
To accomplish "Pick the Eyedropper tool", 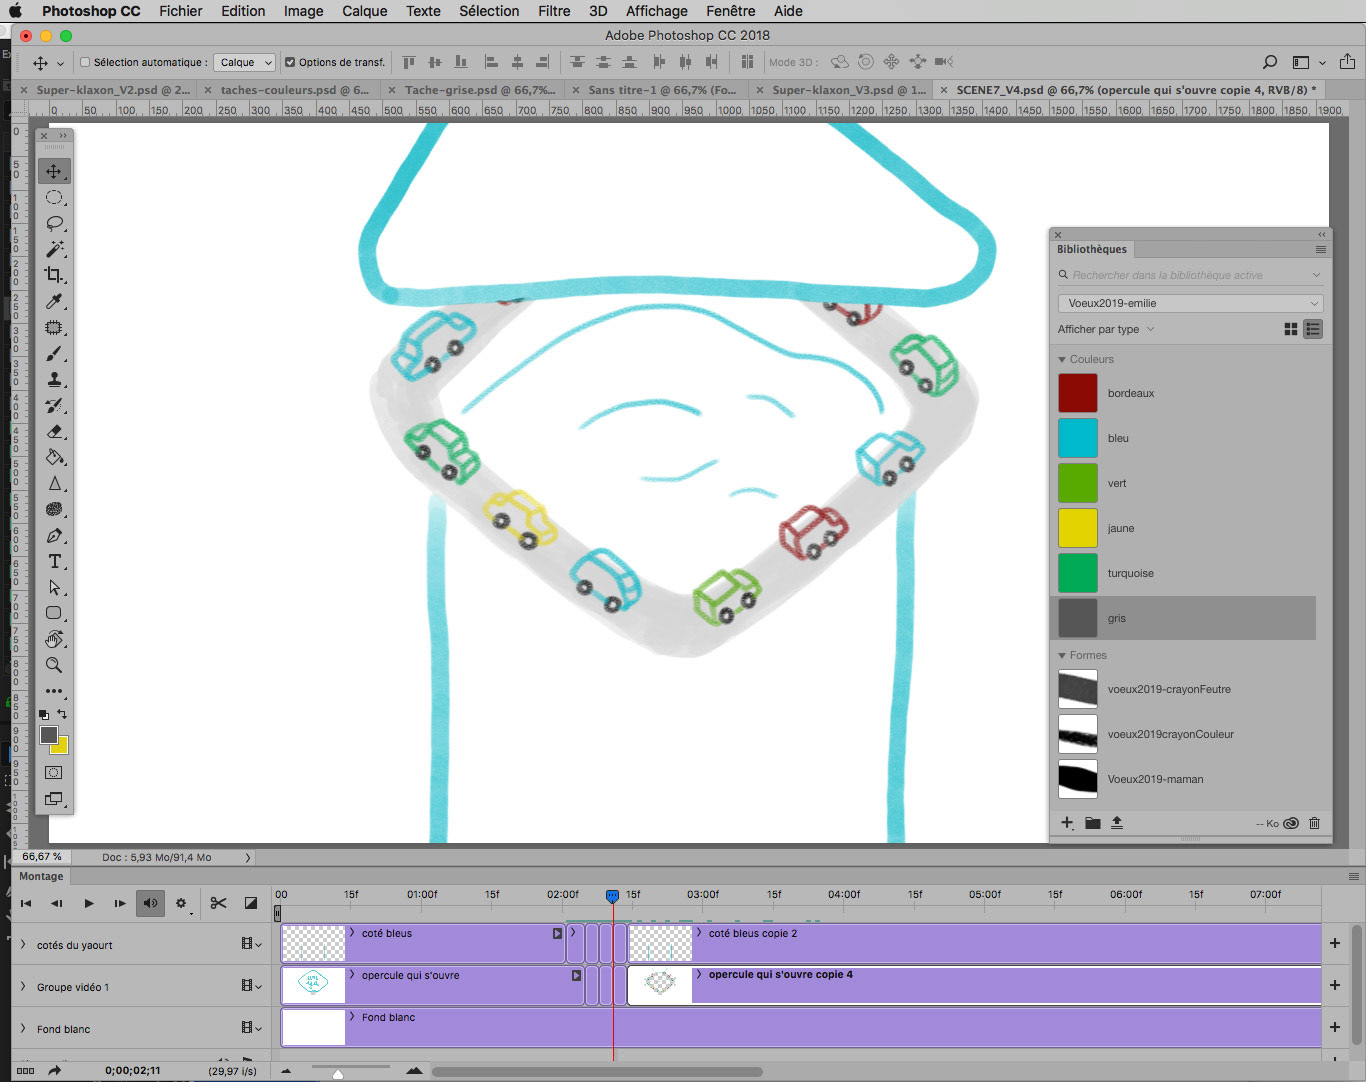I will pyautogui.click(x=54, y=301).
